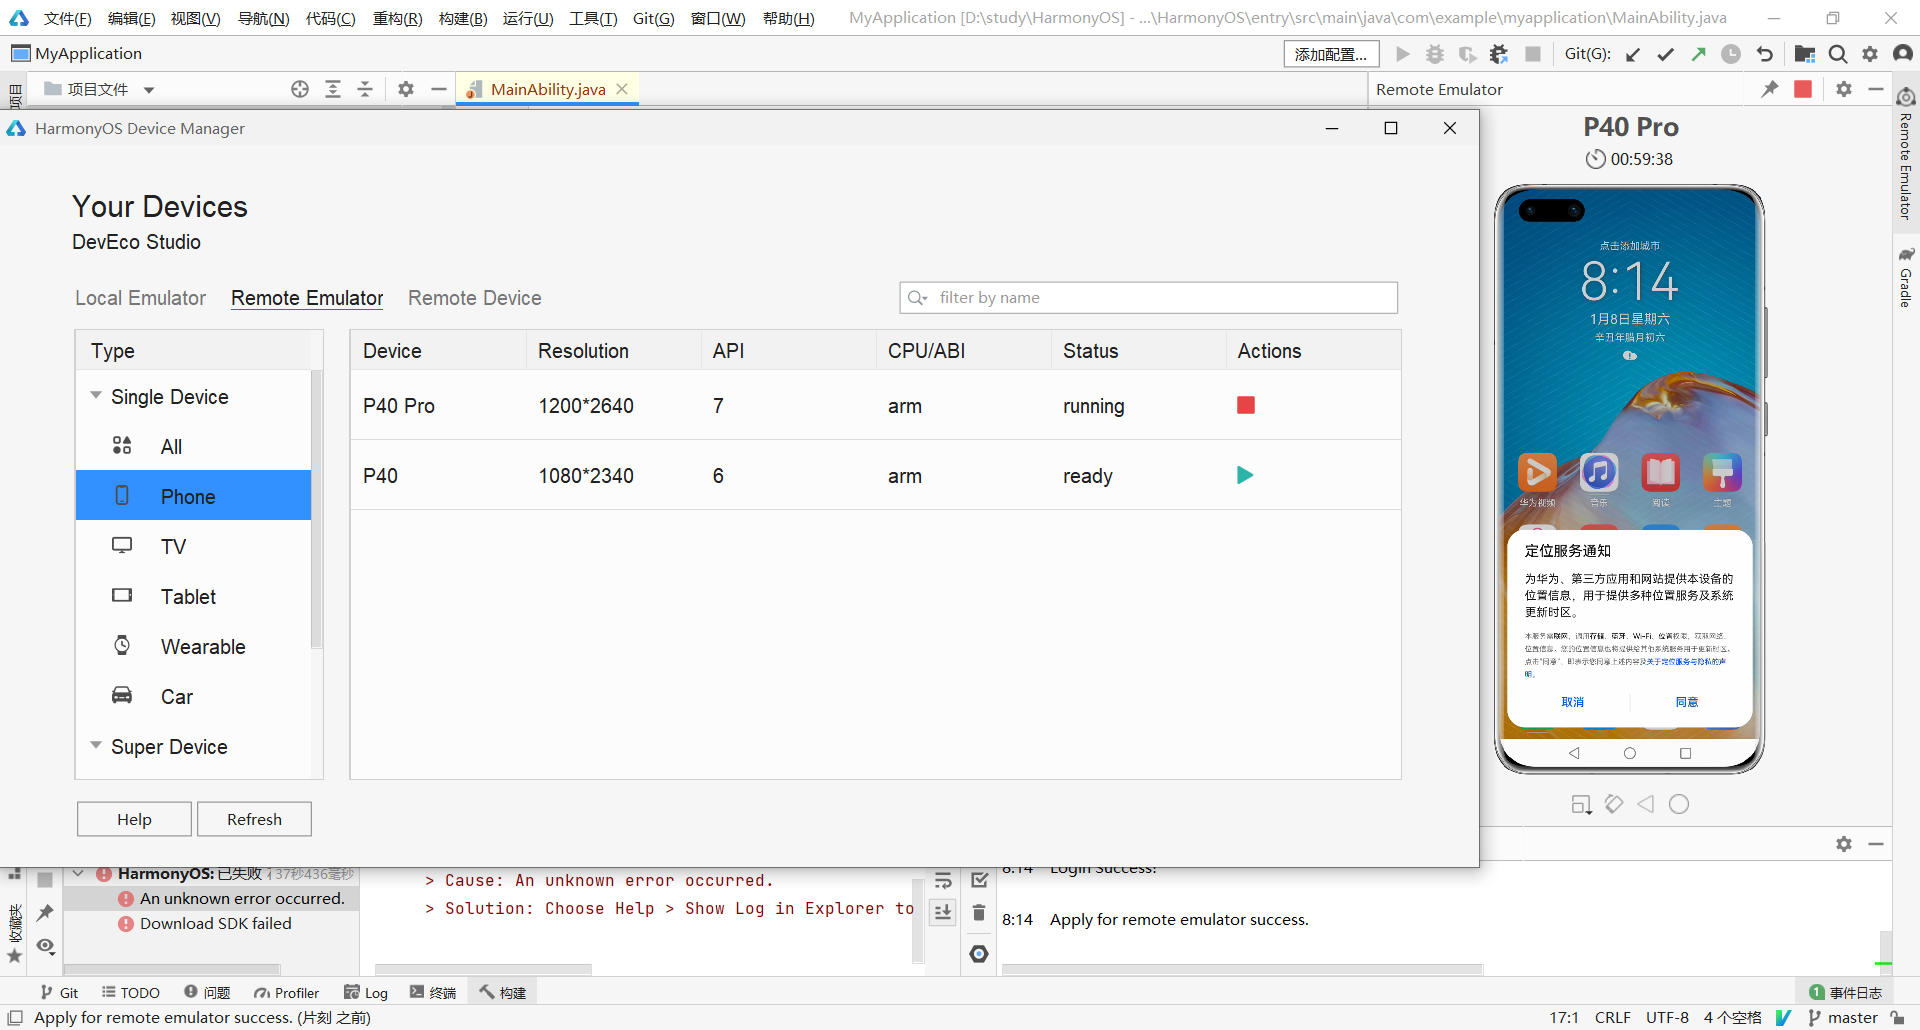The image size is (1920, 1030).
Task: Click the Debug bug icon in the main toolbar
Action: pos(1435,54)
